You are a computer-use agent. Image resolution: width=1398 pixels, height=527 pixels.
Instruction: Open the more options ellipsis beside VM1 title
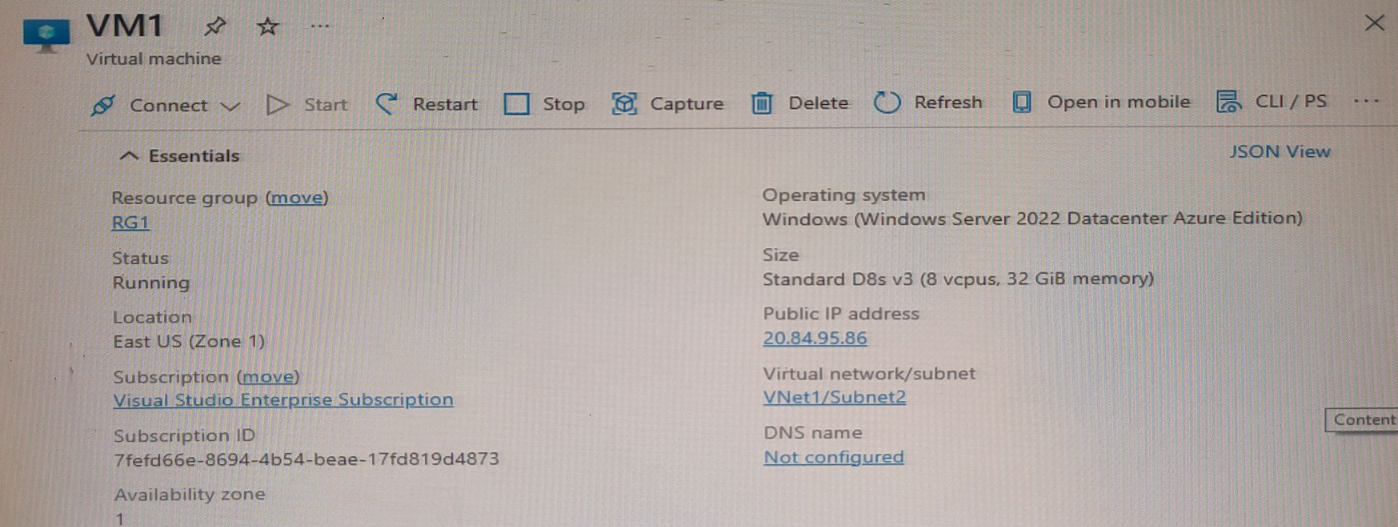pos(318,26)
